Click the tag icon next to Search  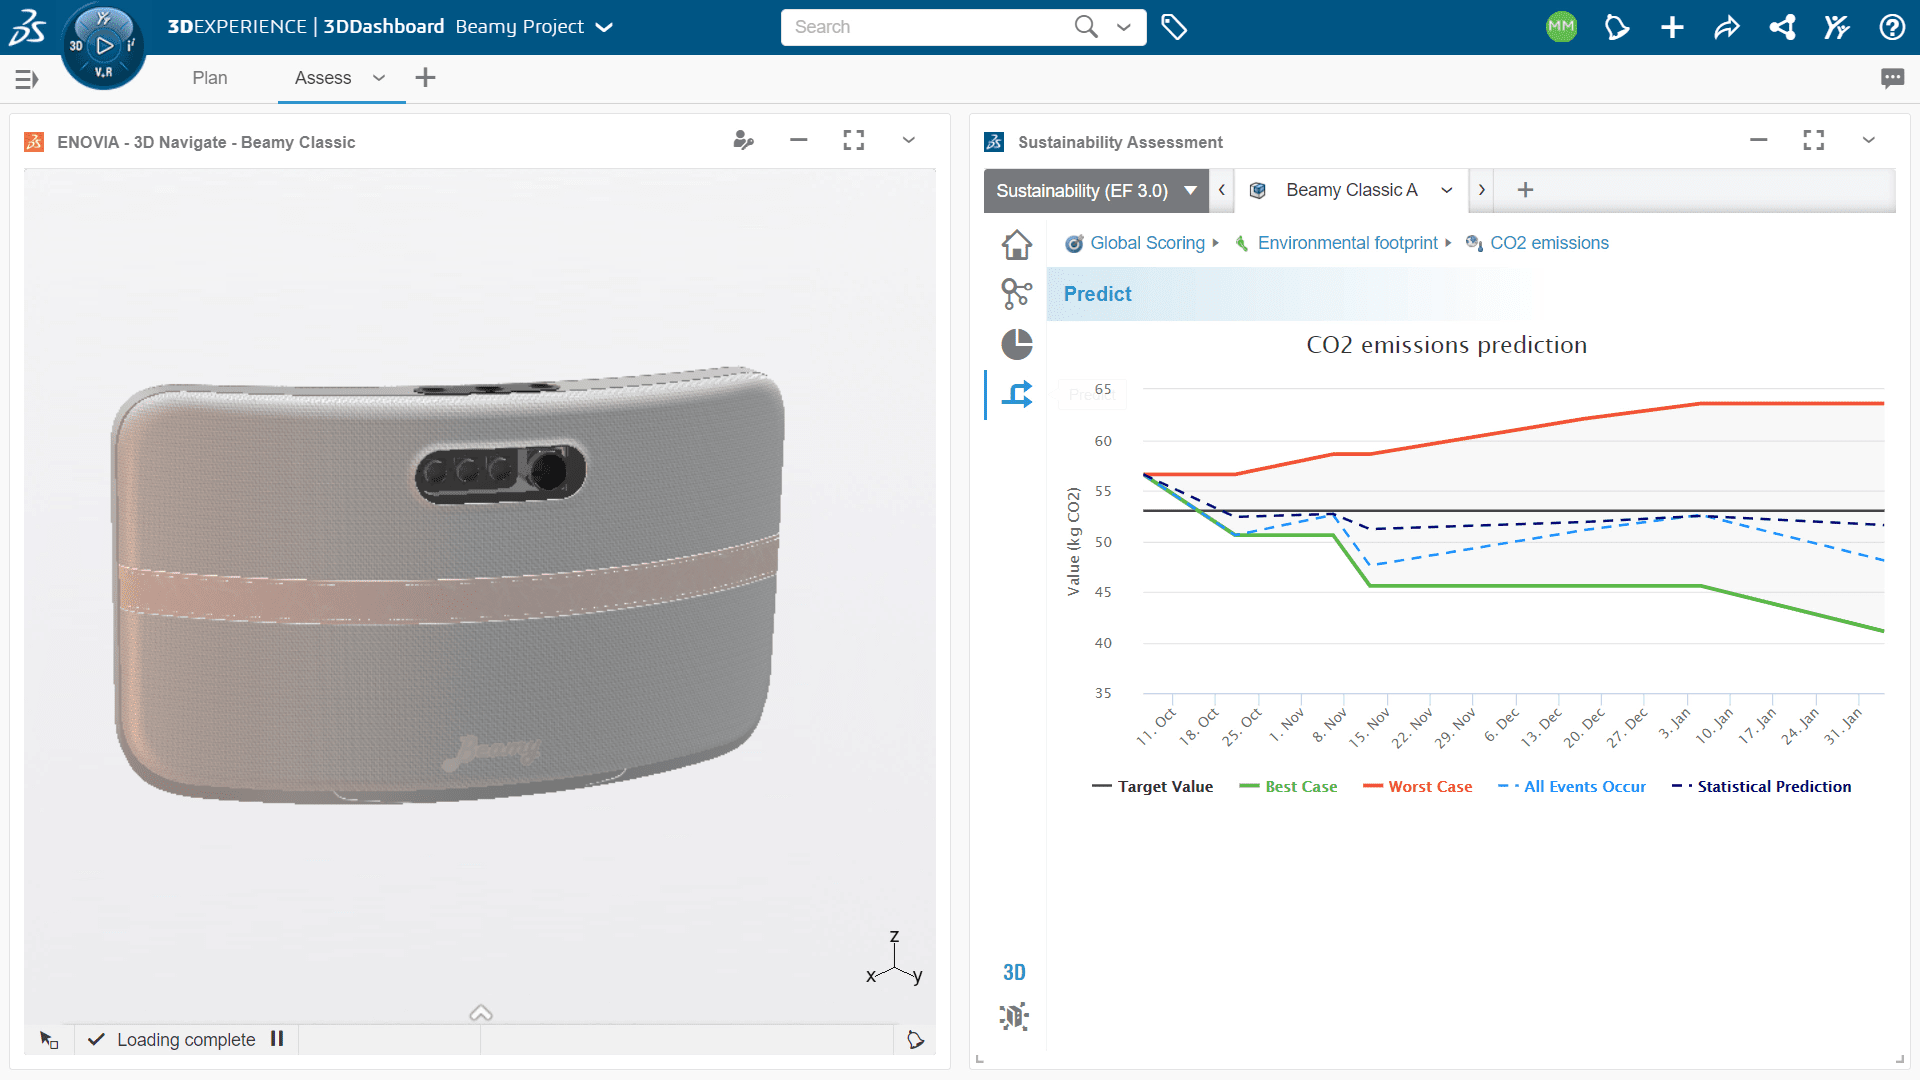click(x=1174, y=27)
